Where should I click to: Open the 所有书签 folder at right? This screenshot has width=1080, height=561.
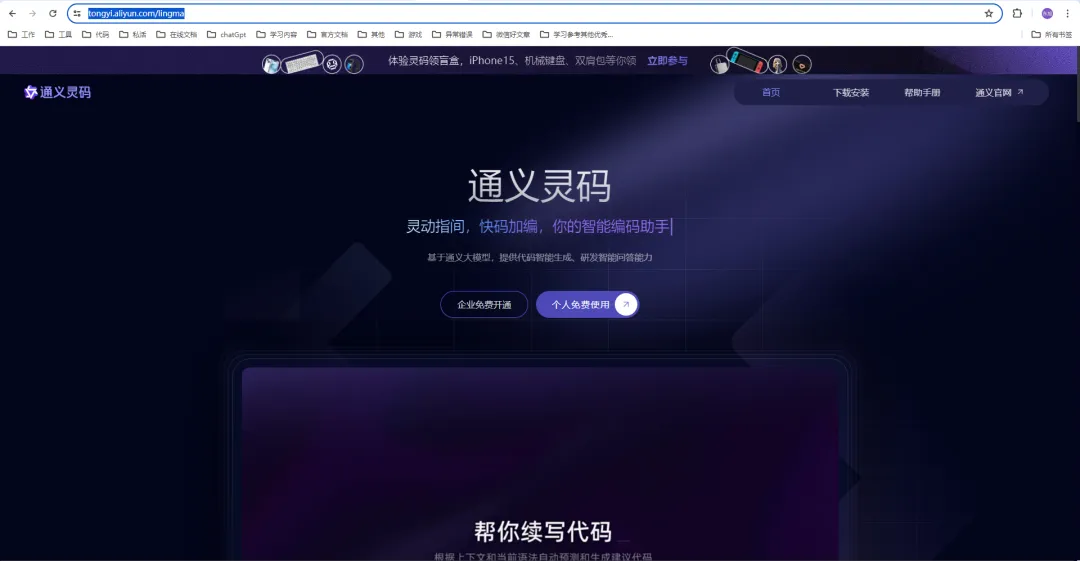[1052, 34]
